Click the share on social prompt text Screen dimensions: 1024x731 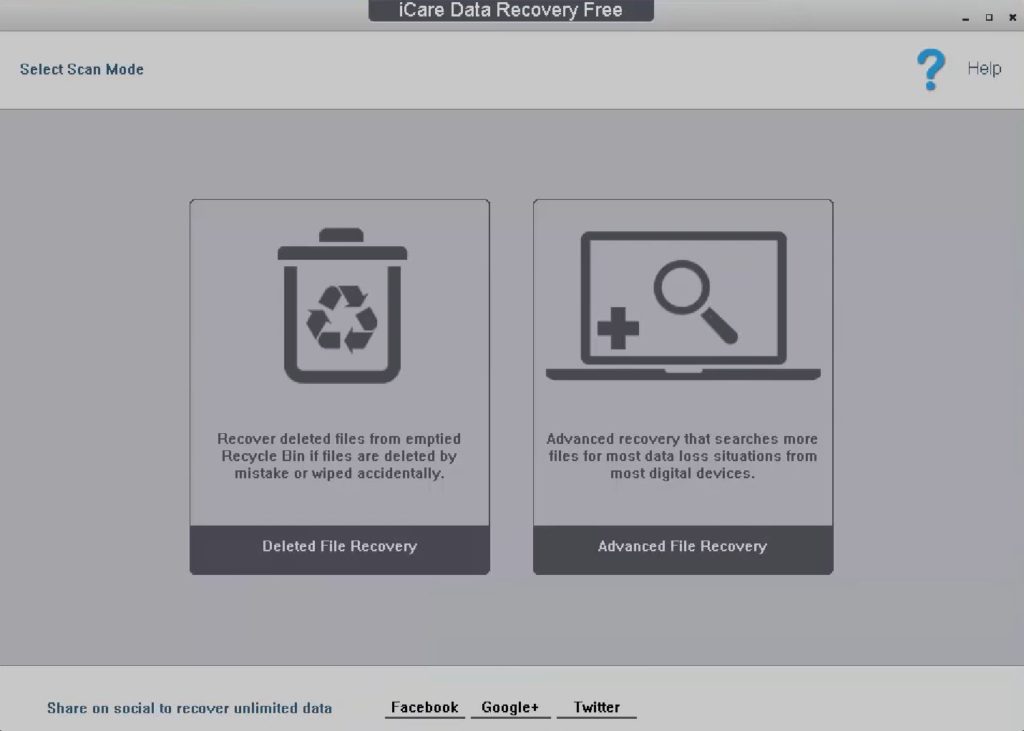[189, 707]
